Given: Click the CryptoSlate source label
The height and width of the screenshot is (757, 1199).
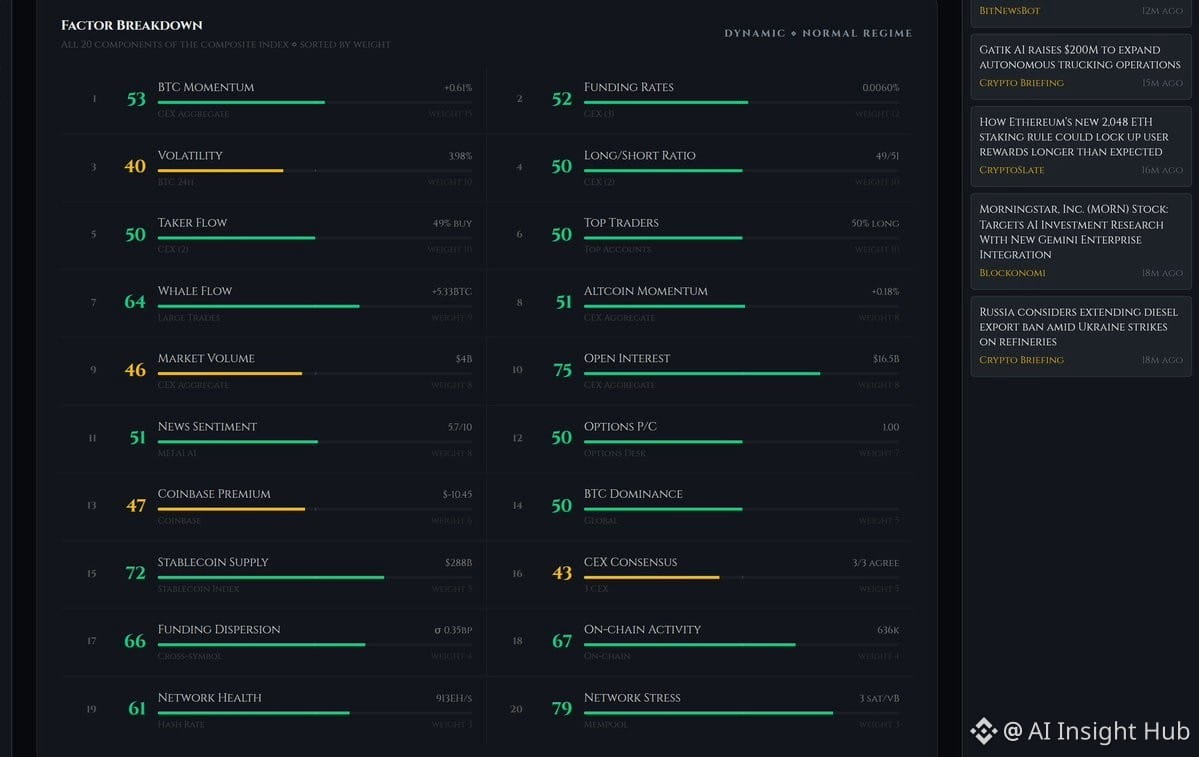Looking at the screenshot, I should [1011, 170].
